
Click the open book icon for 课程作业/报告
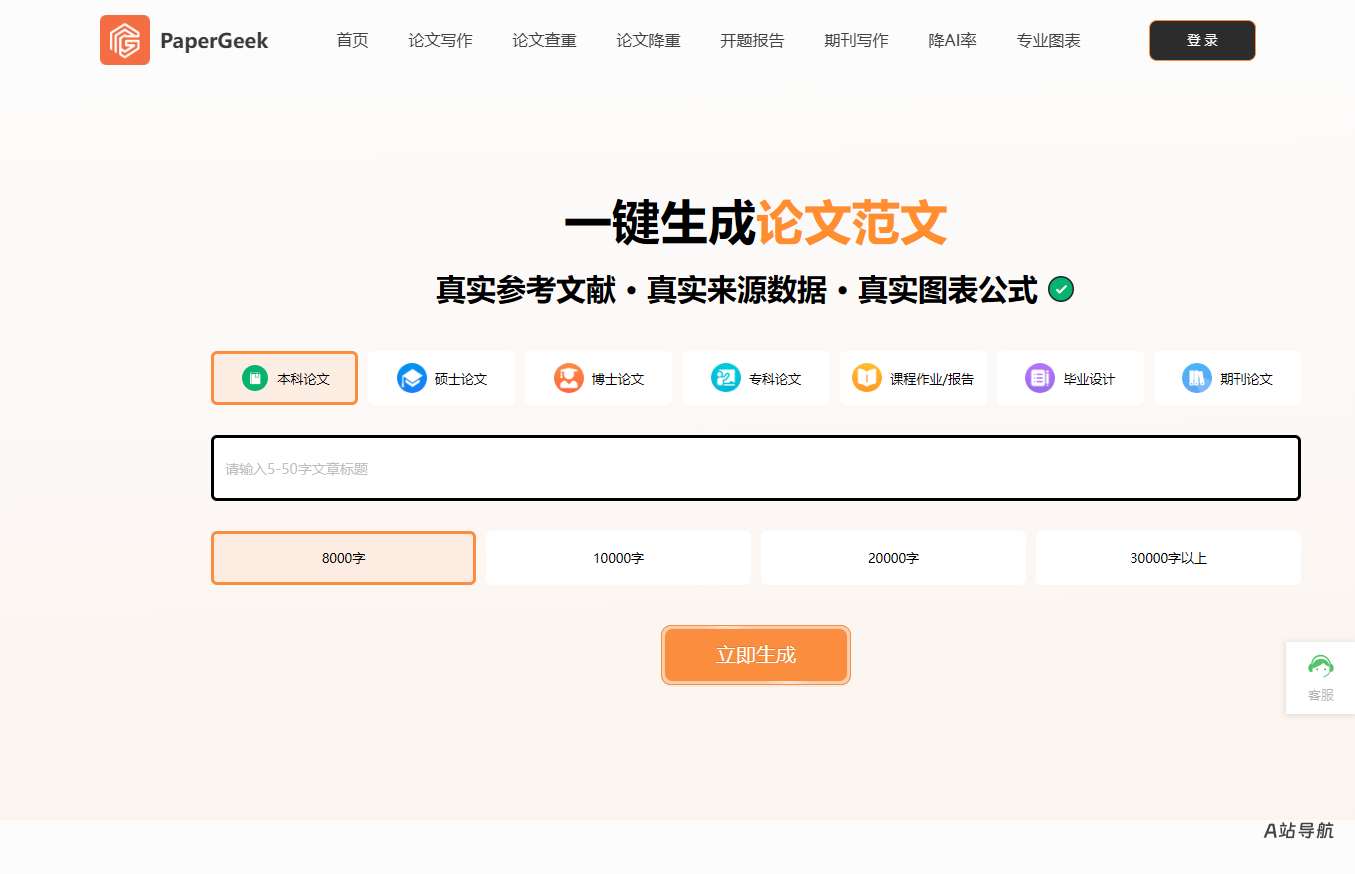[x=867, y=378]
